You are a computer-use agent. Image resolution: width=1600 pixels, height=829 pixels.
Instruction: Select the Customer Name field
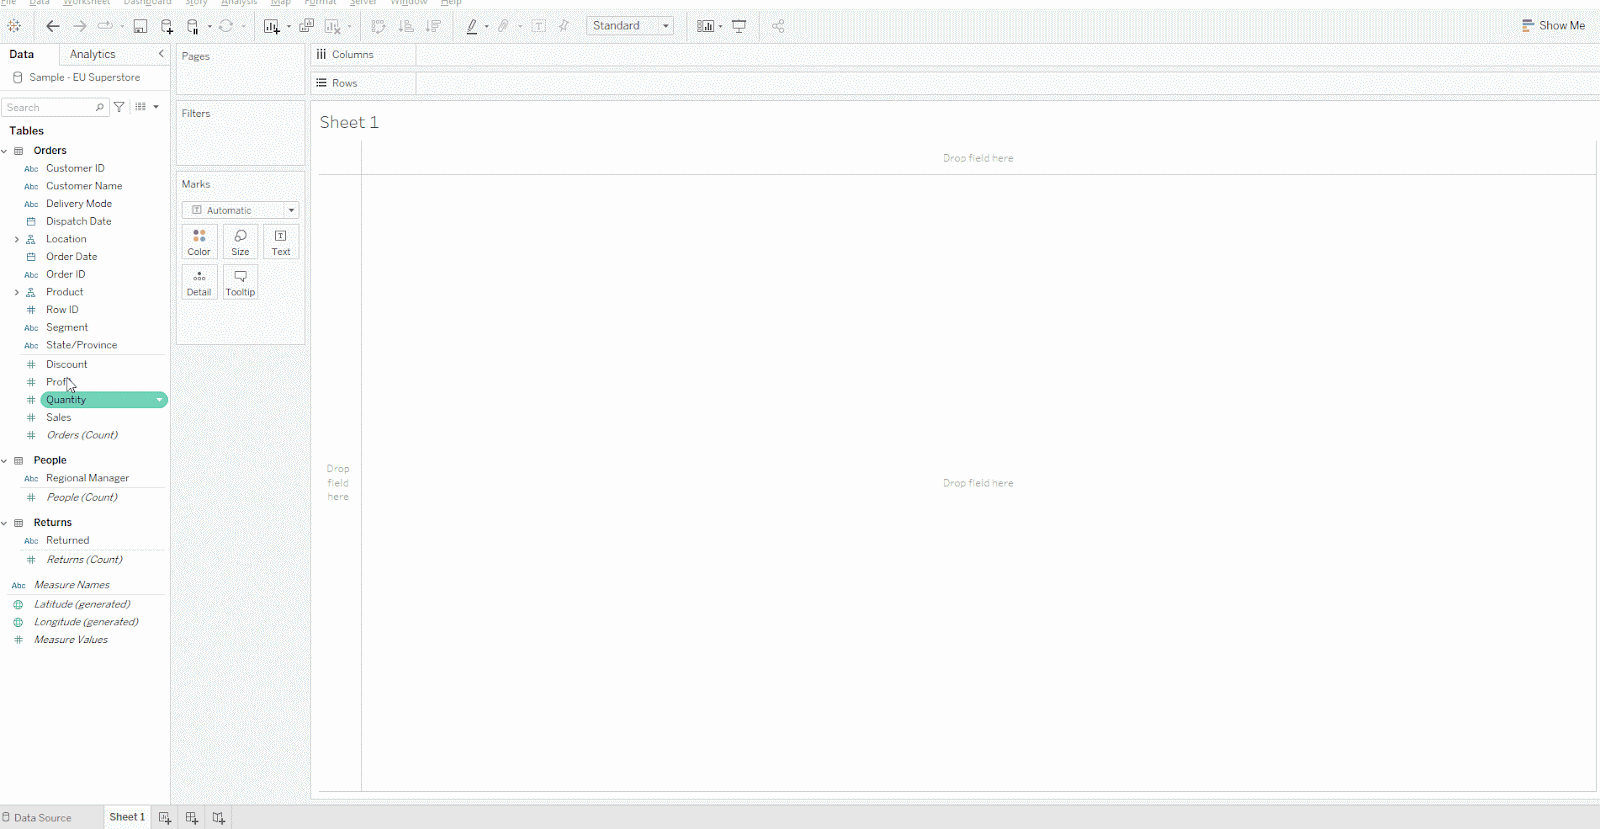84,186
